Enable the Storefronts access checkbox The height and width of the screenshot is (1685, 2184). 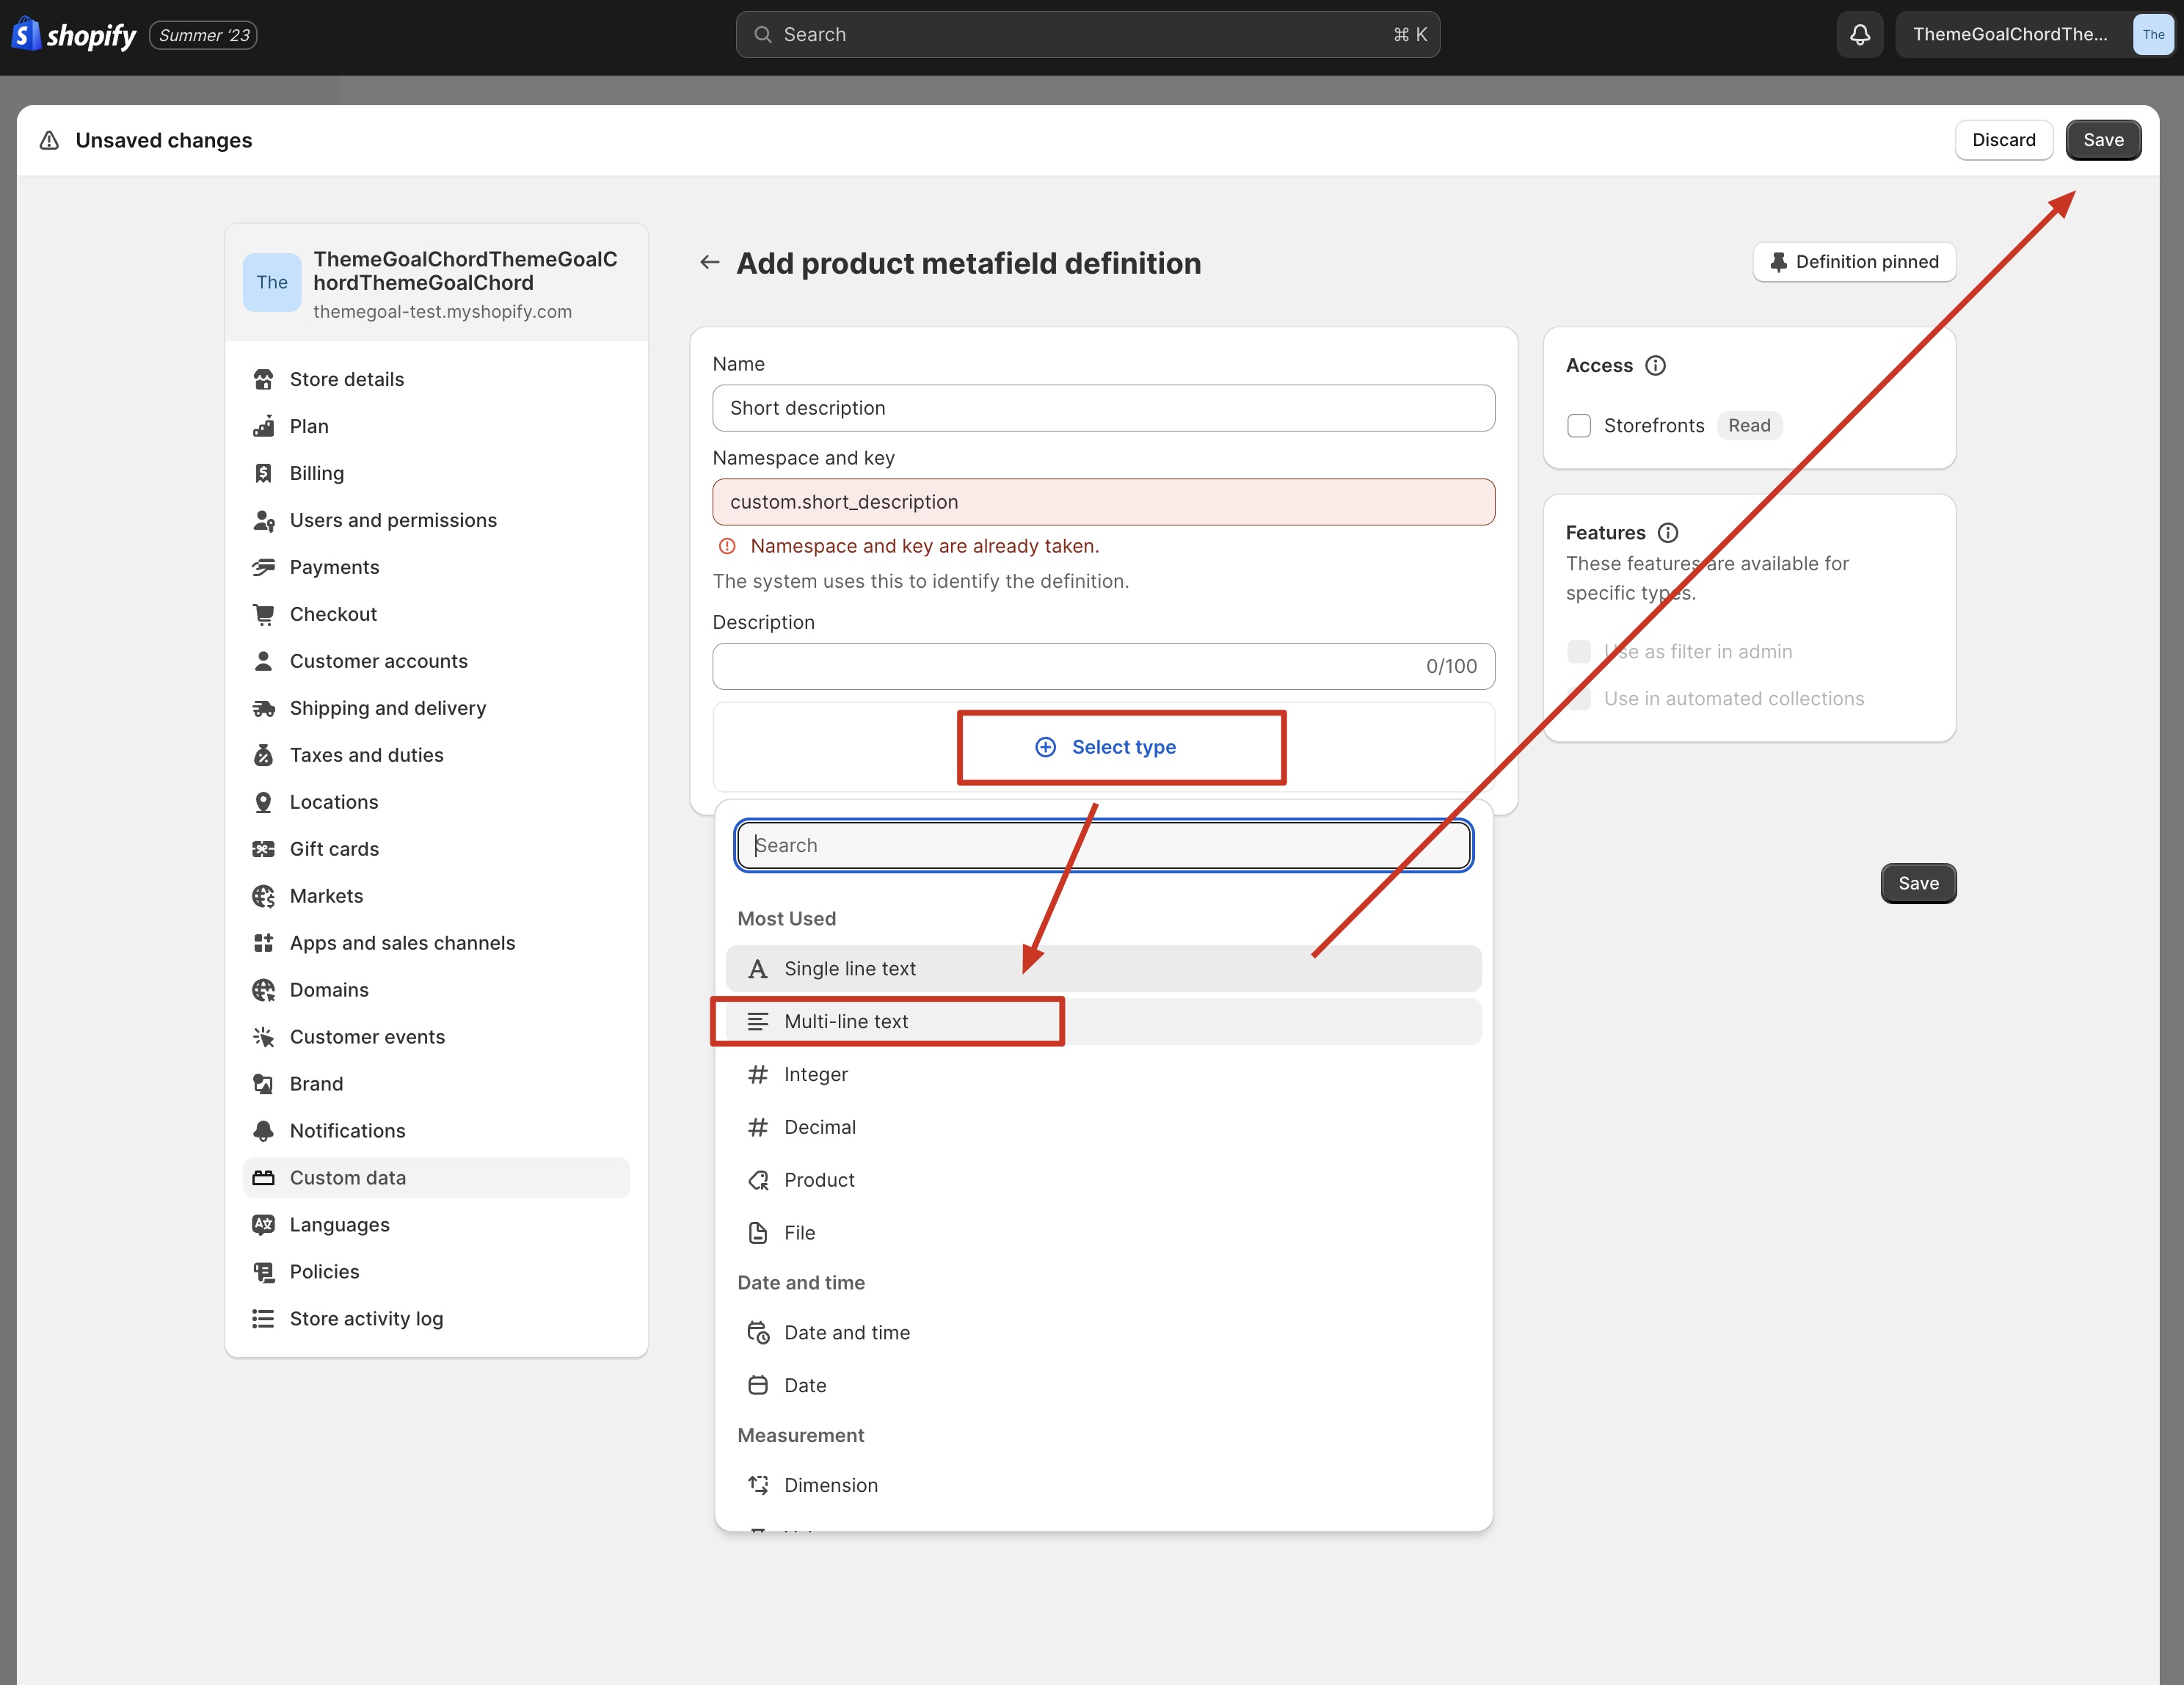tap(1579, 427)
